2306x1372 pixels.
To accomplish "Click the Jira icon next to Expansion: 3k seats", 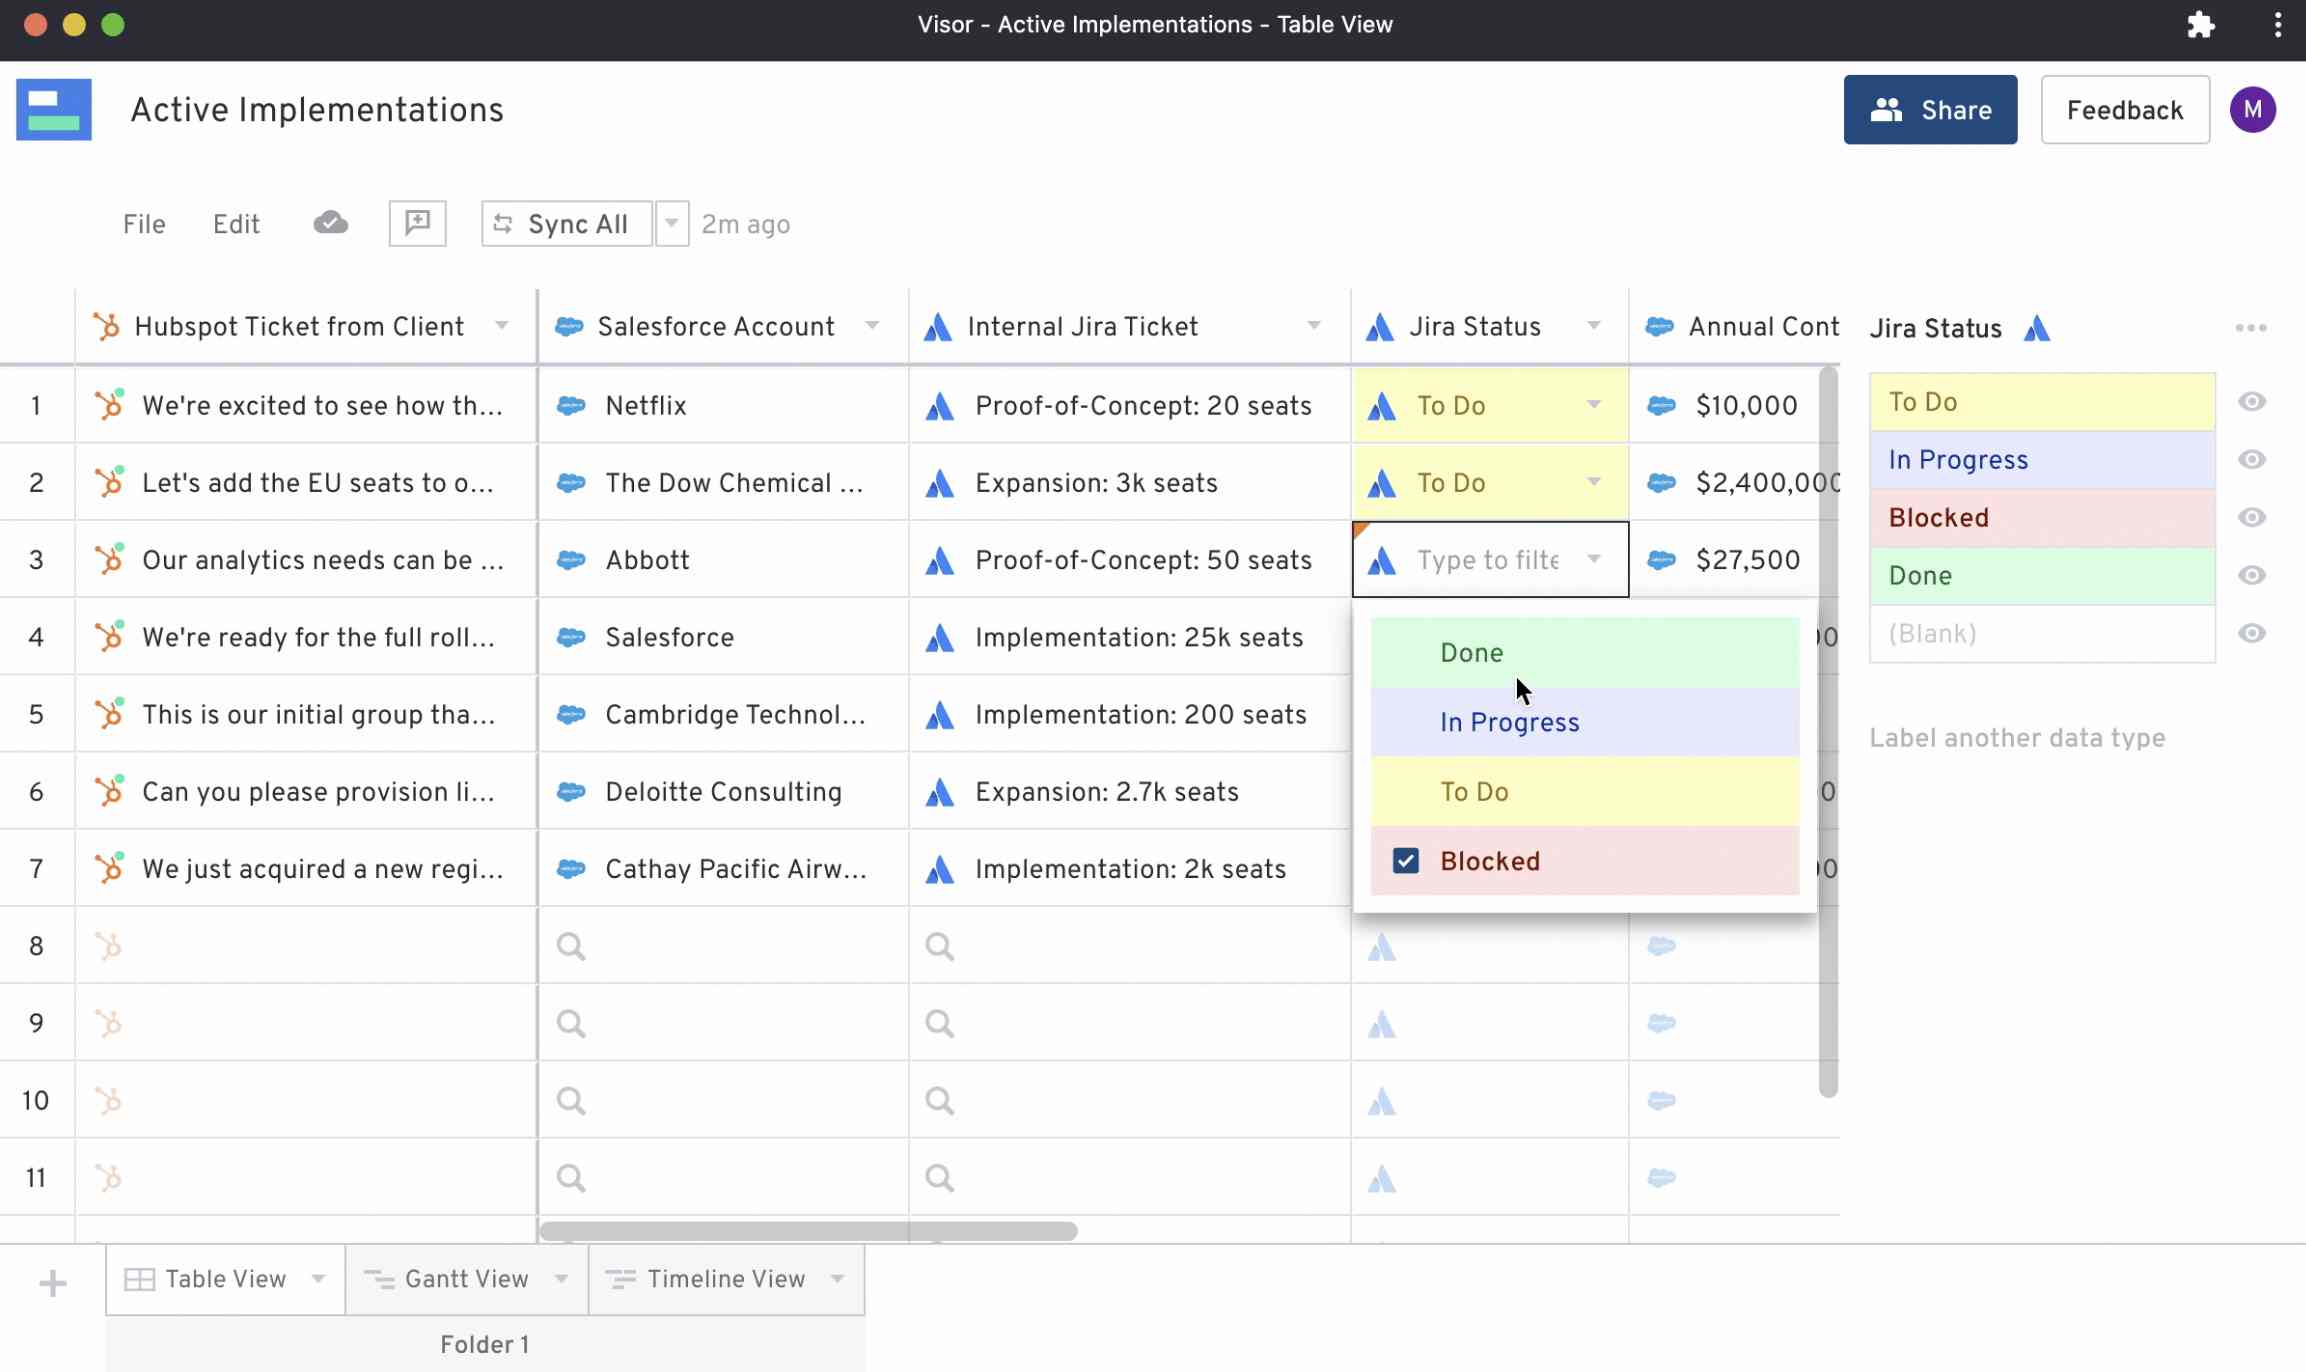I will [x=939, y=483].
